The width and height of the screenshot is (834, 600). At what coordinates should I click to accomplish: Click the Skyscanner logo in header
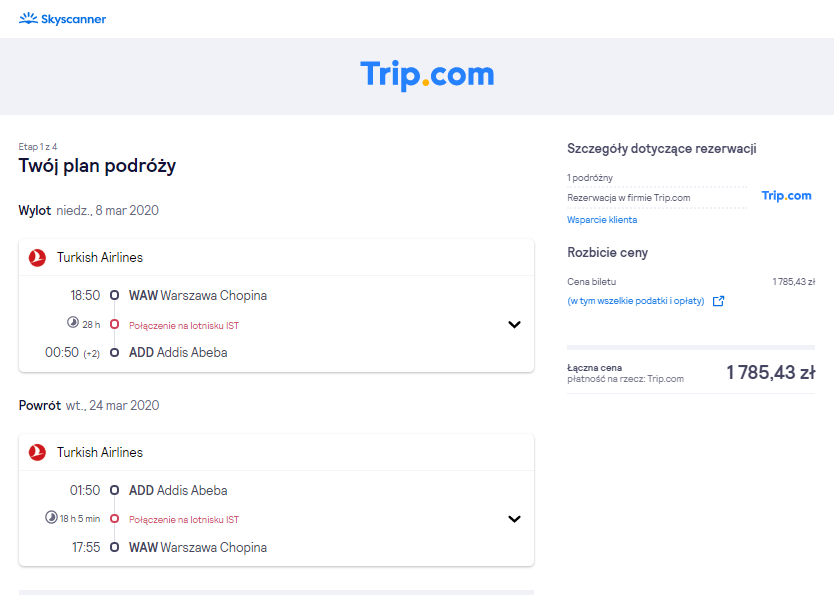point(62,19)
